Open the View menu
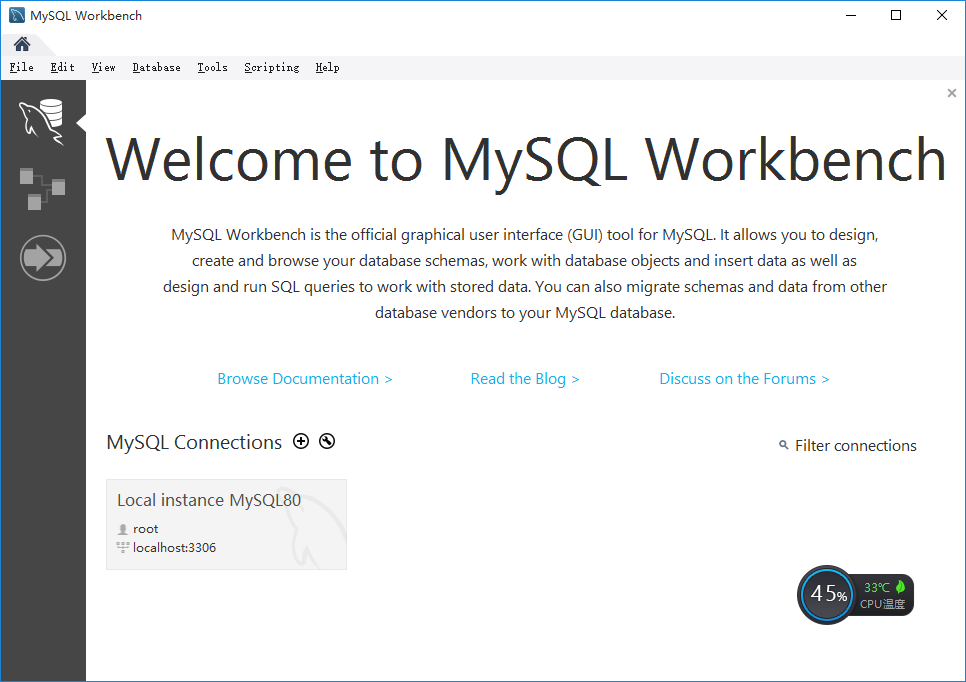This screenshot has height=682, width=966. pos(104,67)
